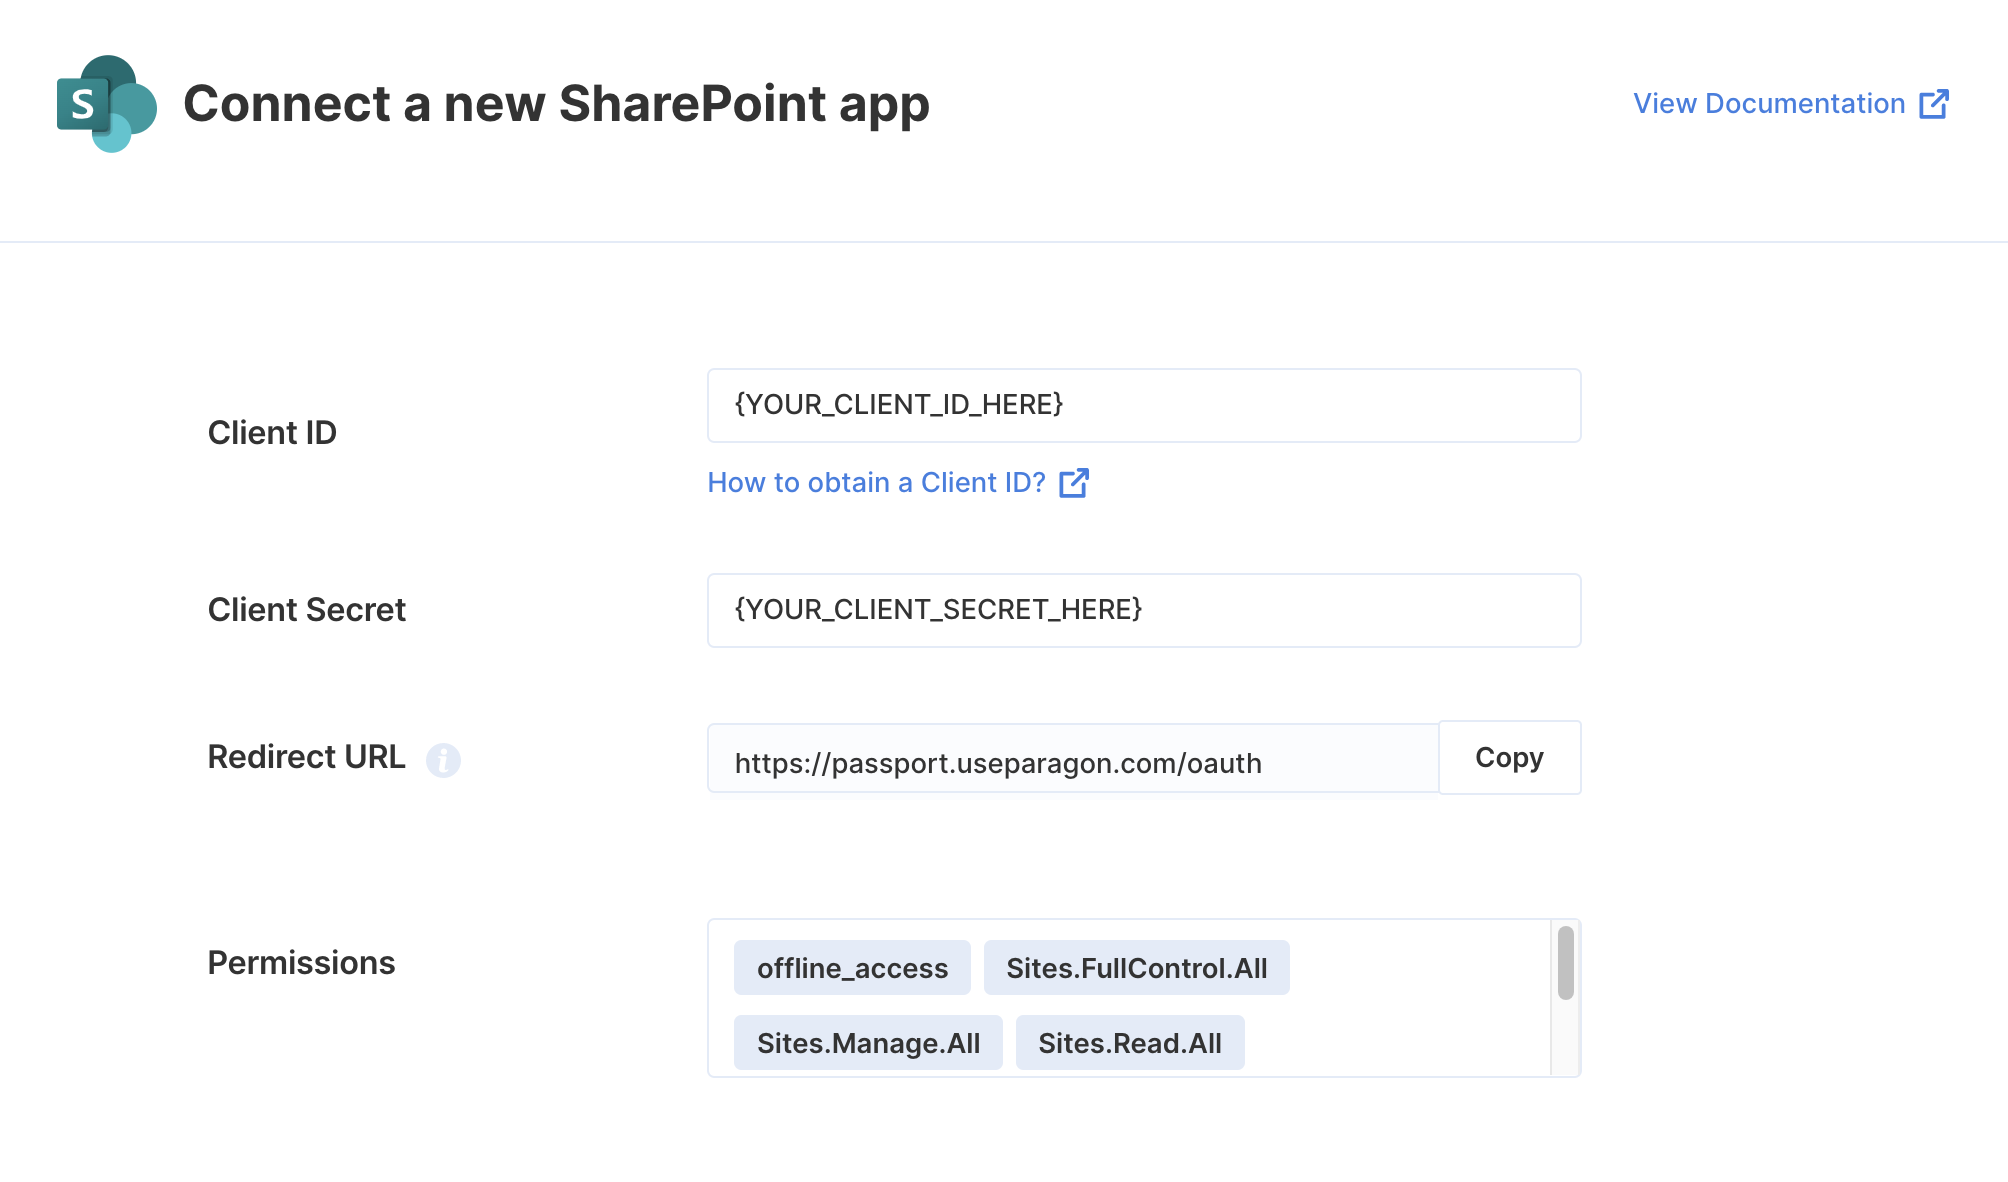Click the Client ID label
This screenshot has width=2008, height=1182.
(x=272, y=433)
